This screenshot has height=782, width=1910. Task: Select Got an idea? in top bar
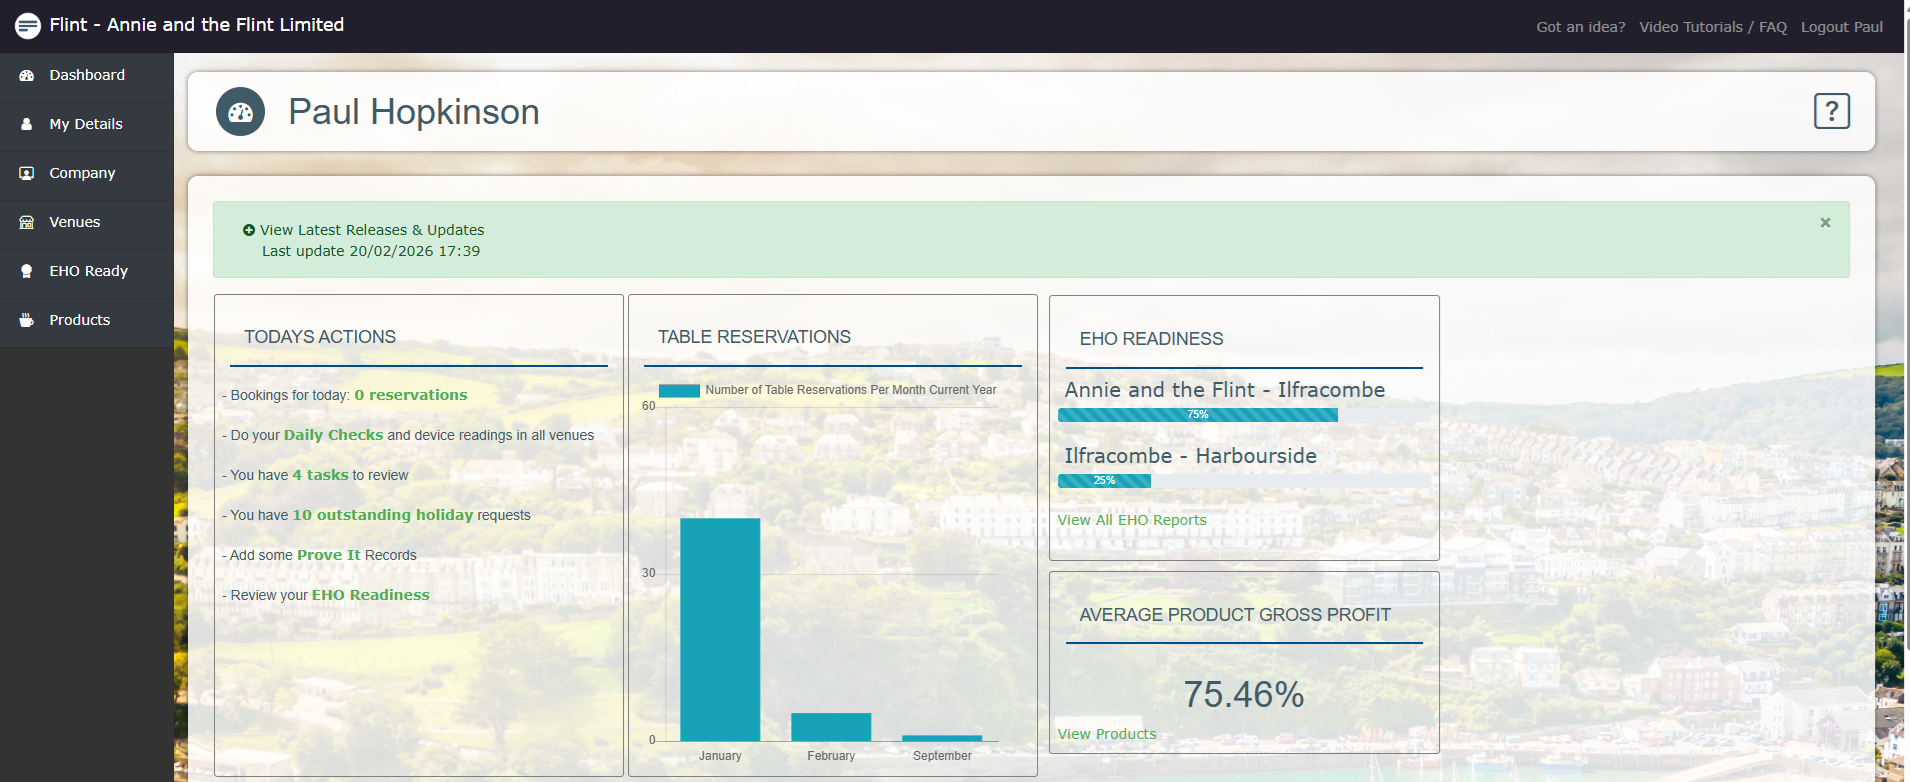click(1580, 27)
